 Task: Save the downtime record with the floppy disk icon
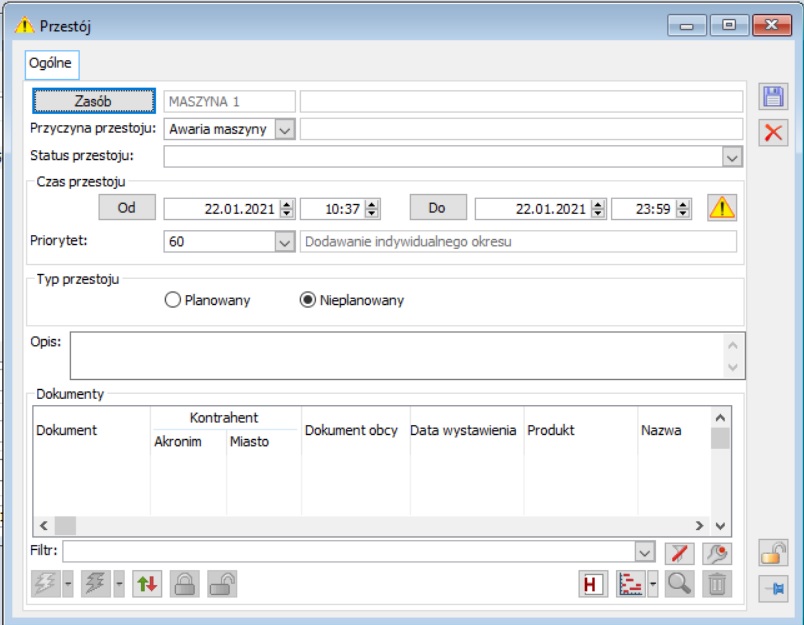coord(773,96)
